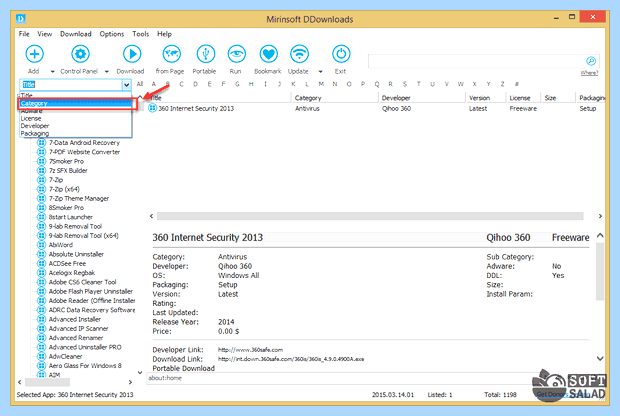The image size is (620, 416).
Task: Click icon beside 360 Internet Security 2013 row
Action: click(x=152, y=108)
